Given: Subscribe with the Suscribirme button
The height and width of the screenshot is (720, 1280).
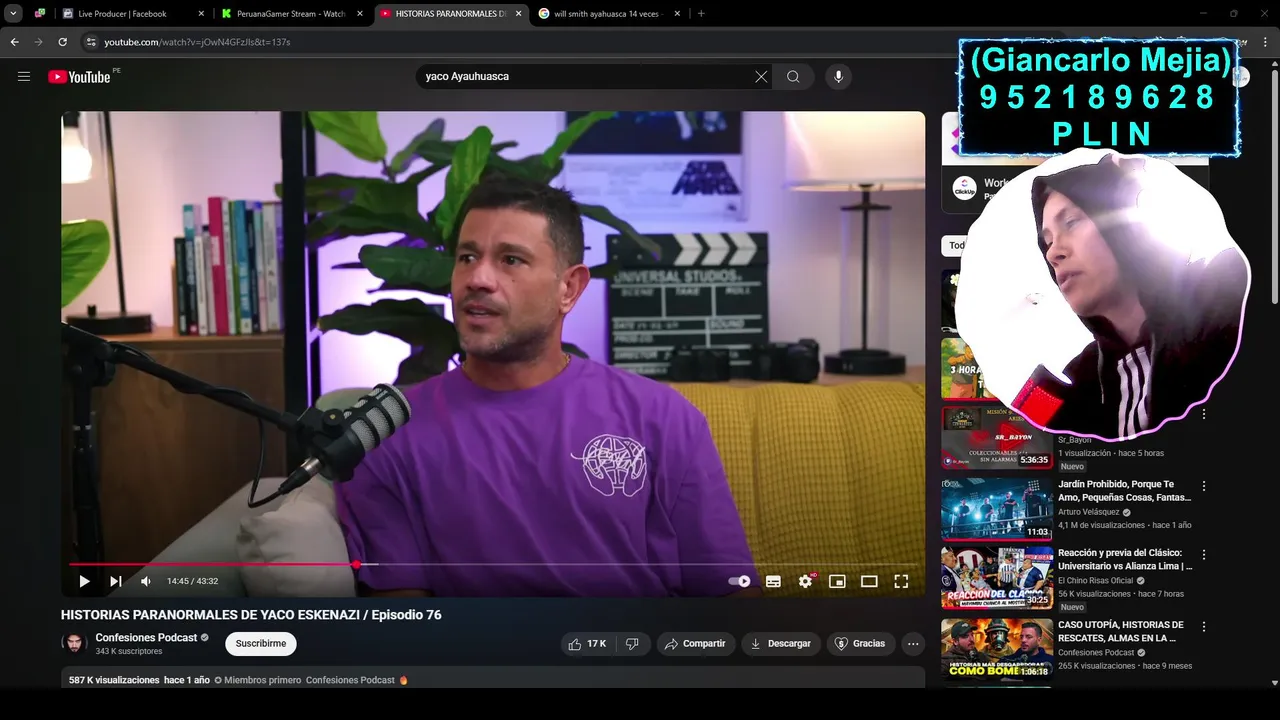Looking at the screenshot, I should pyautogui.click(x=261, y=644).
